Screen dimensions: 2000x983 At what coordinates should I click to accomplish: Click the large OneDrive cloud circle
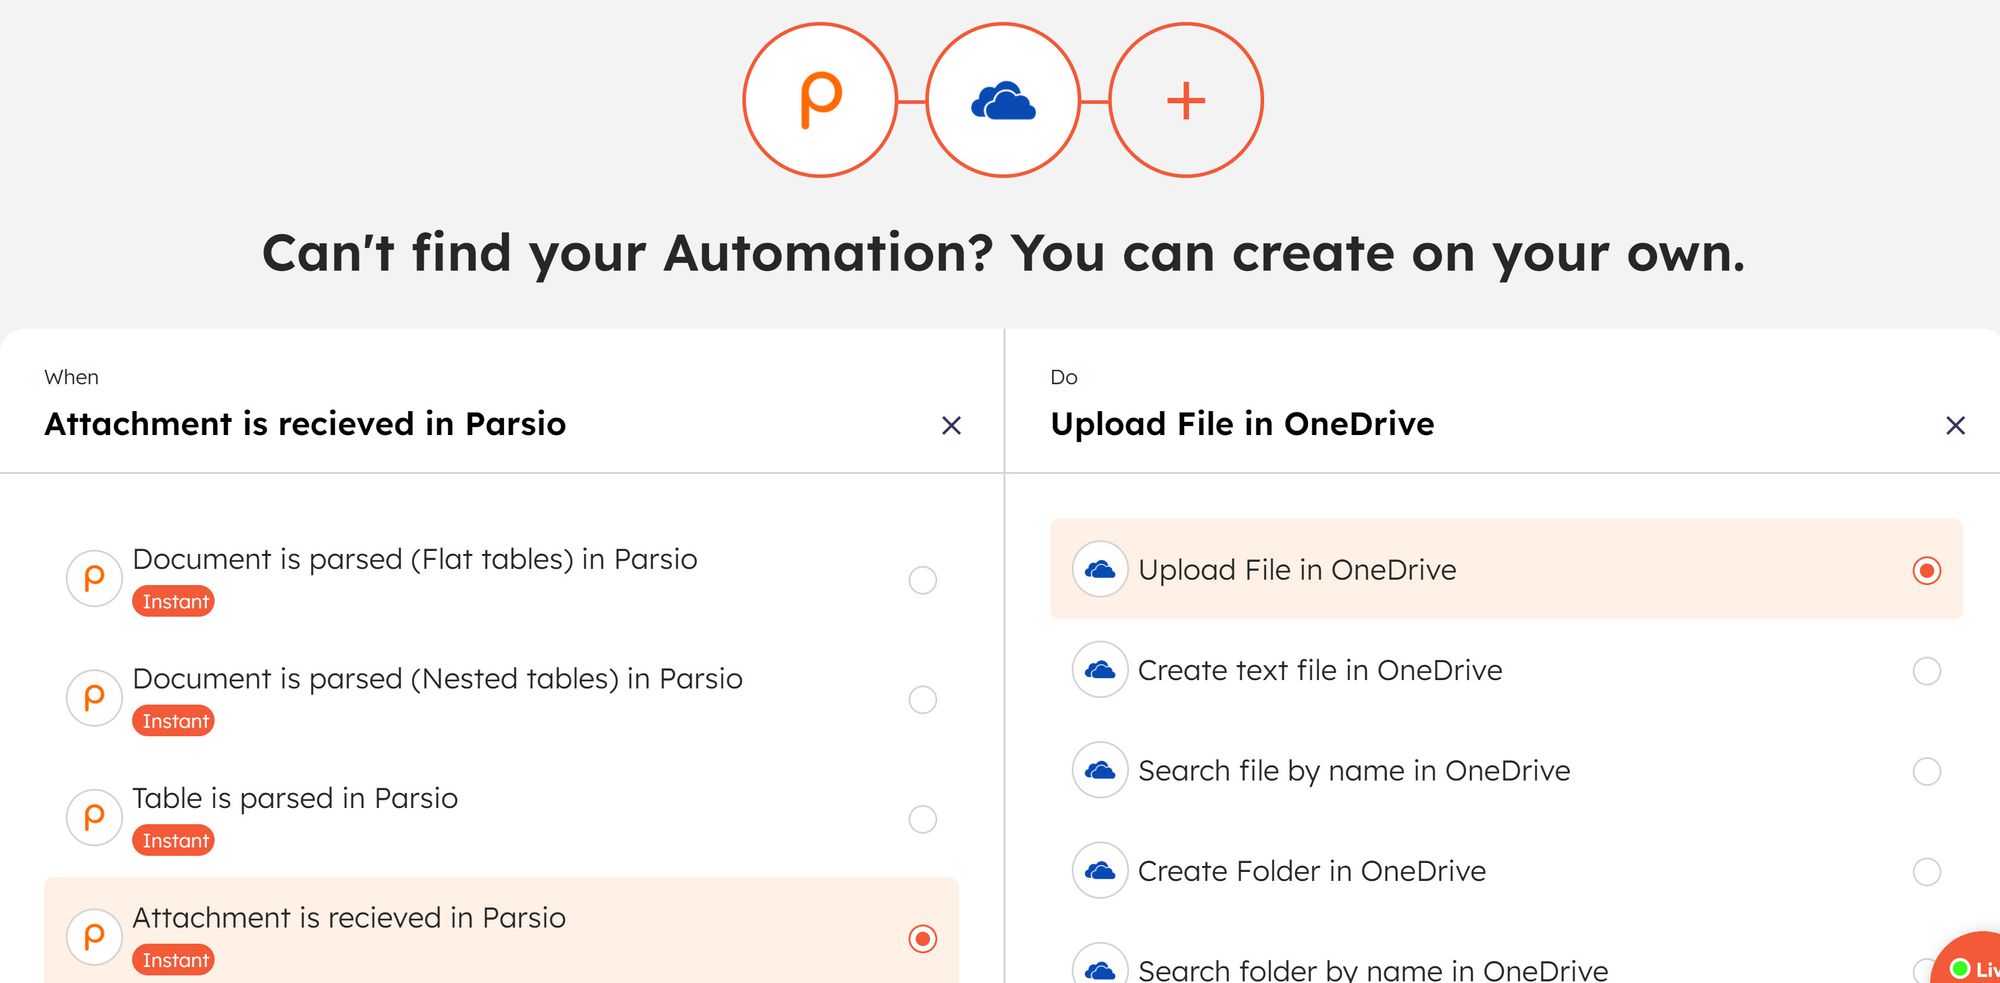1003,100
